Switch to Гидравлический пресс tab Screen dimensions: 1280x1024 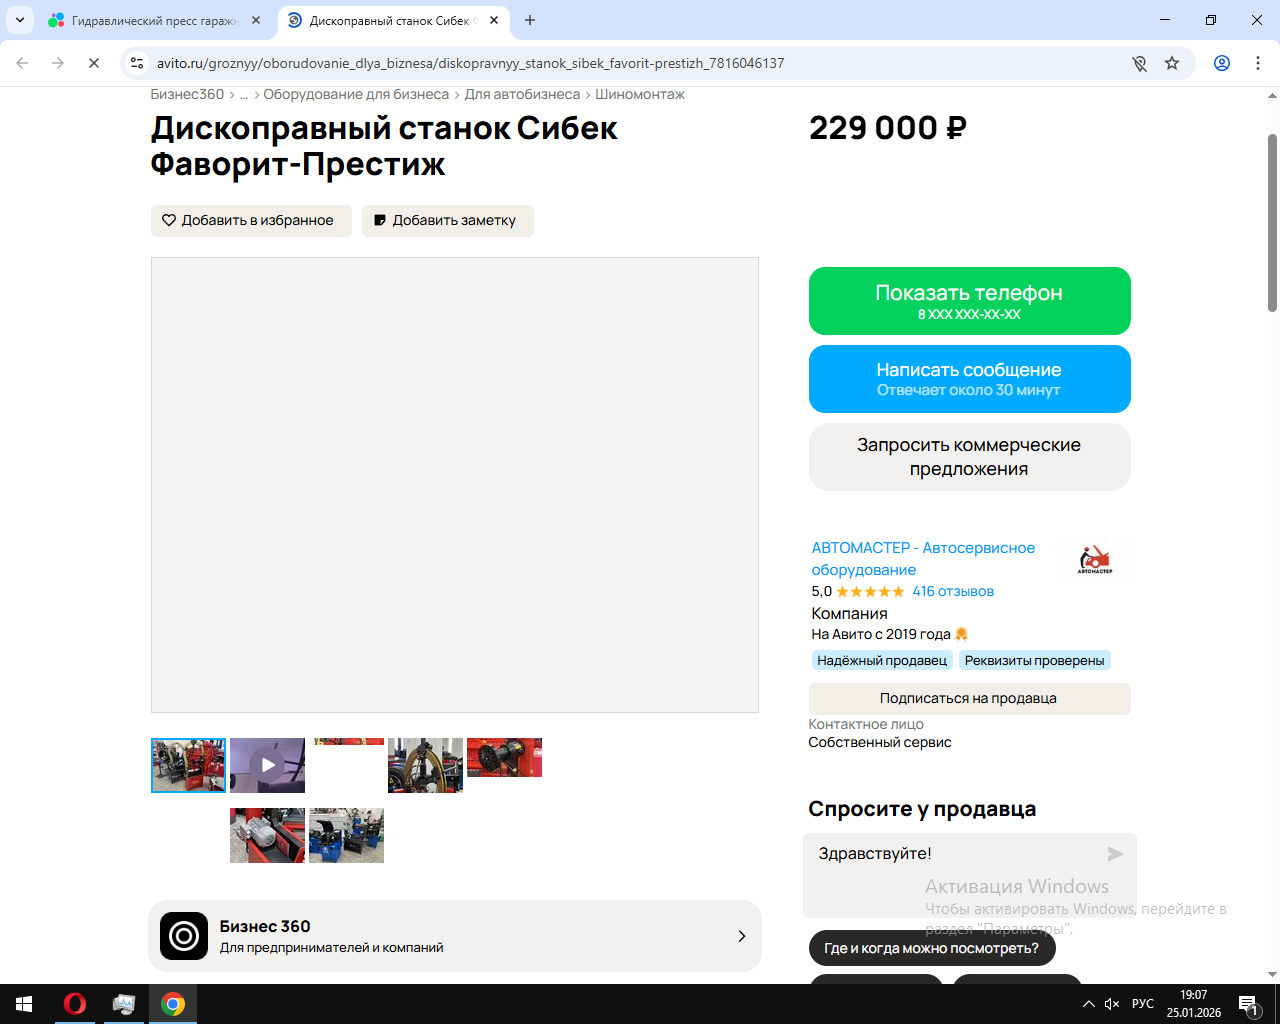pos(154,20)
